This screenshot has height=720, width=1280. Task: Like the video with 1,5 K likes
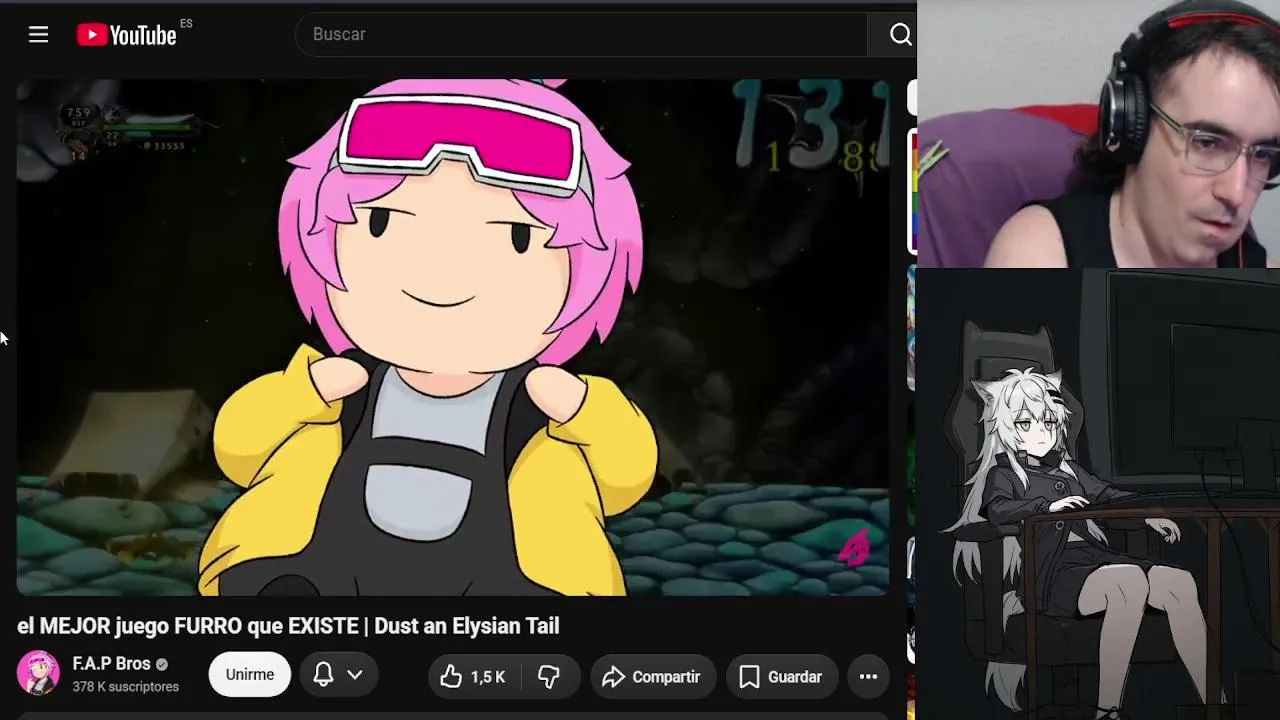[472, 677]
